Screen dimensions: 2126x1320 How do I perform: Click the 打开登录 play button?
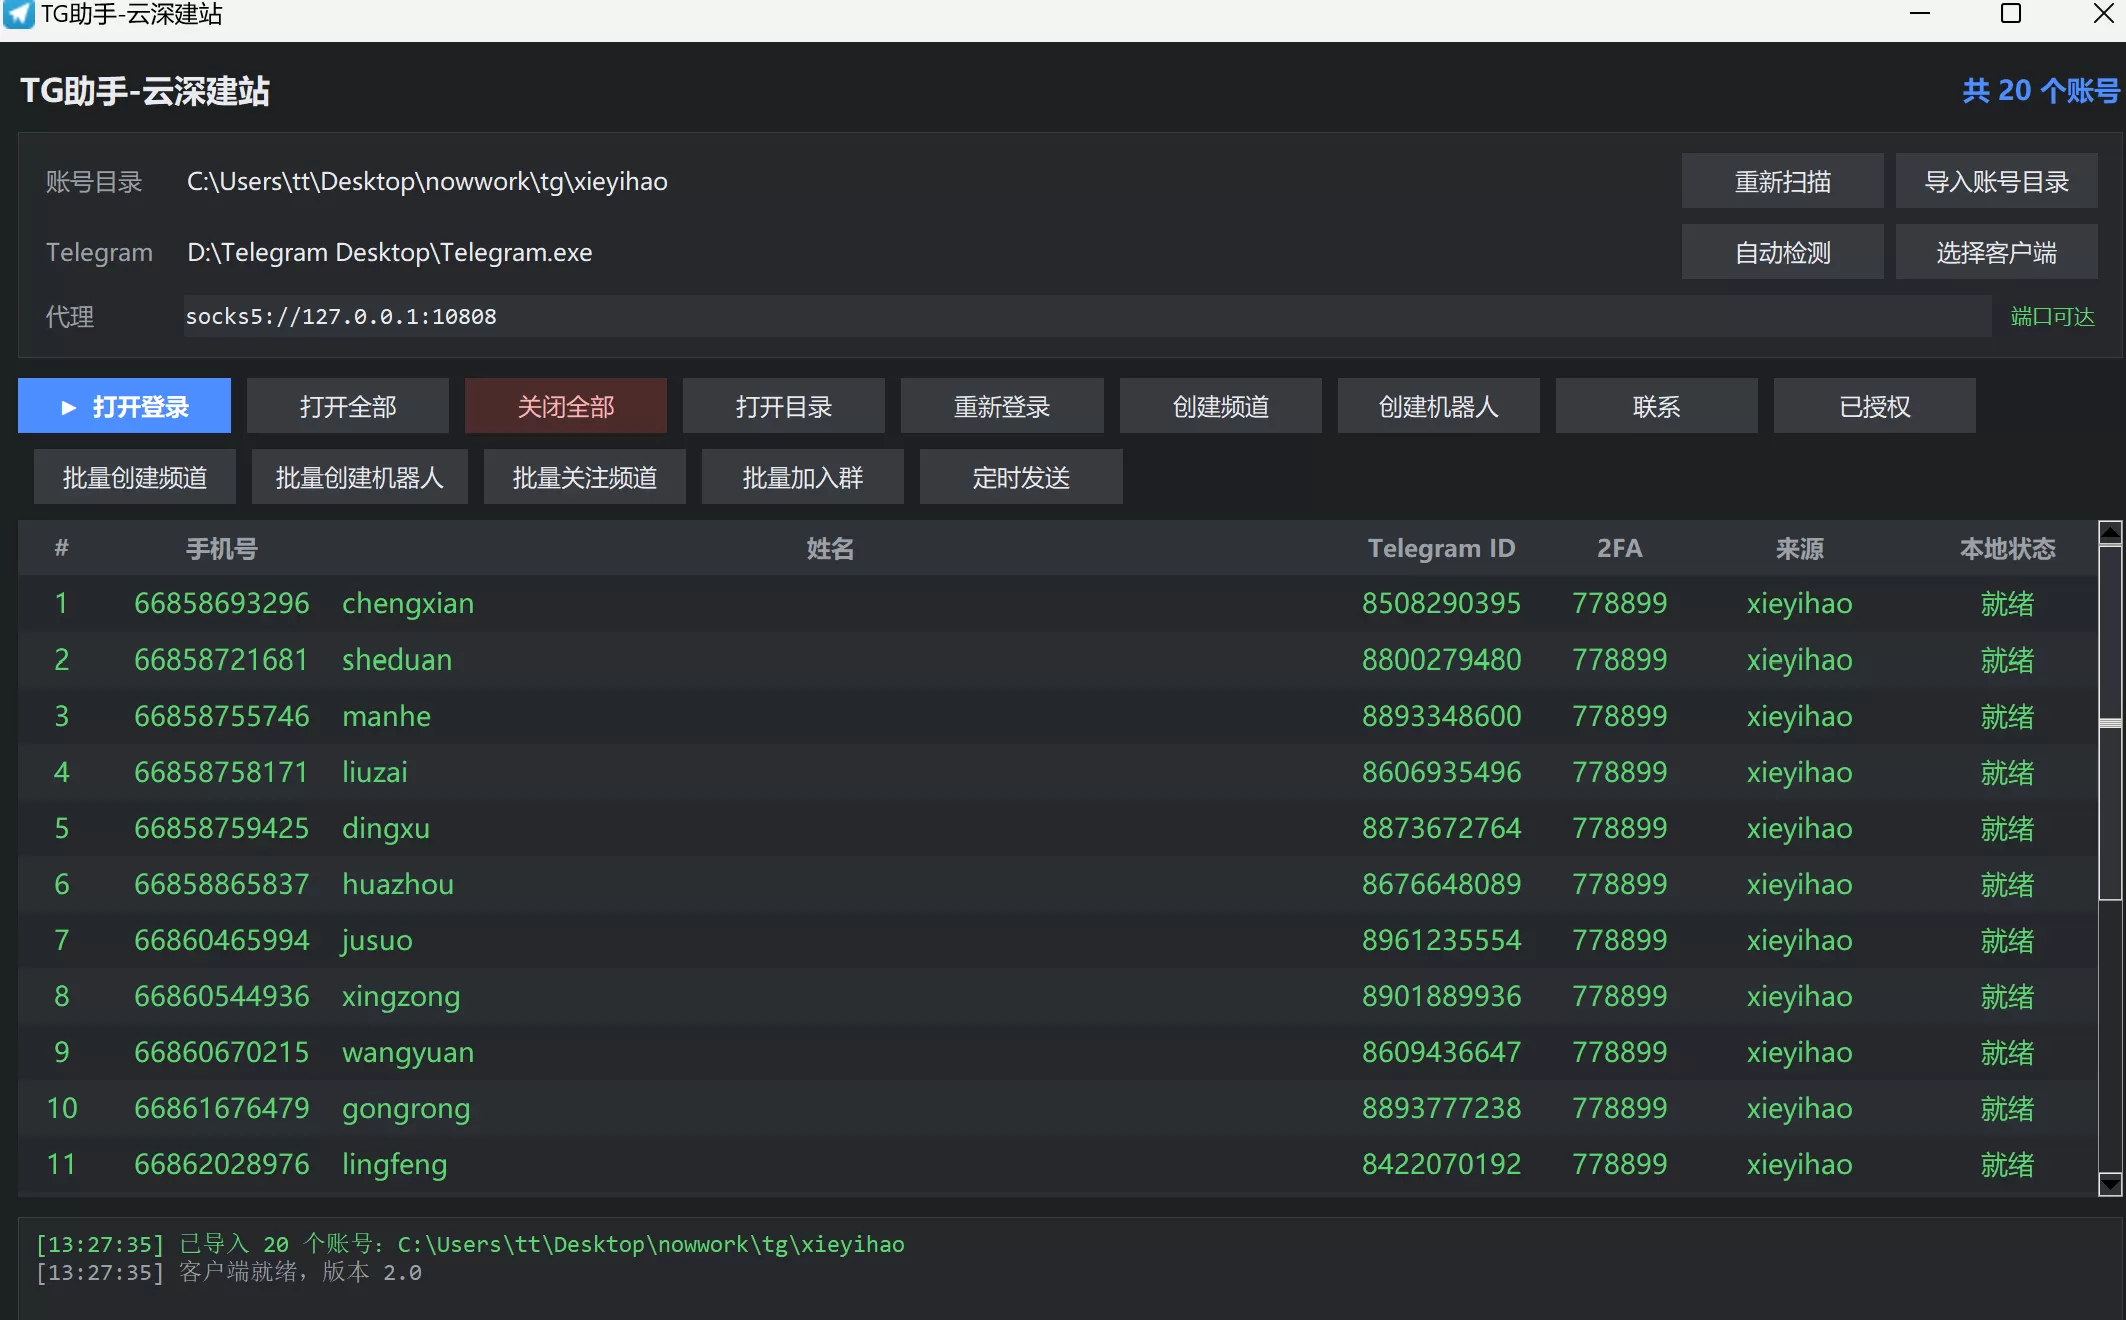124,406
